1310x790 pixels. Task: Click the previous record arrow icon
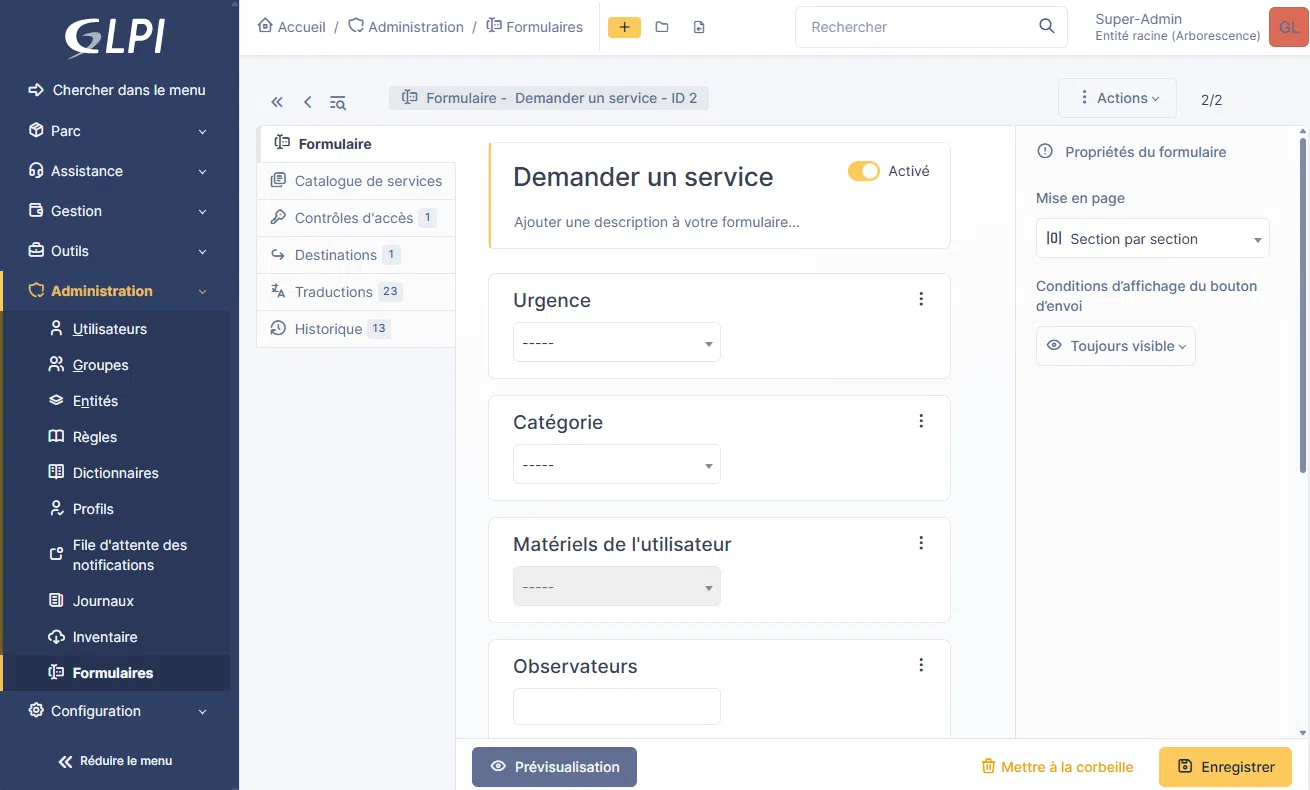[307, 102]
